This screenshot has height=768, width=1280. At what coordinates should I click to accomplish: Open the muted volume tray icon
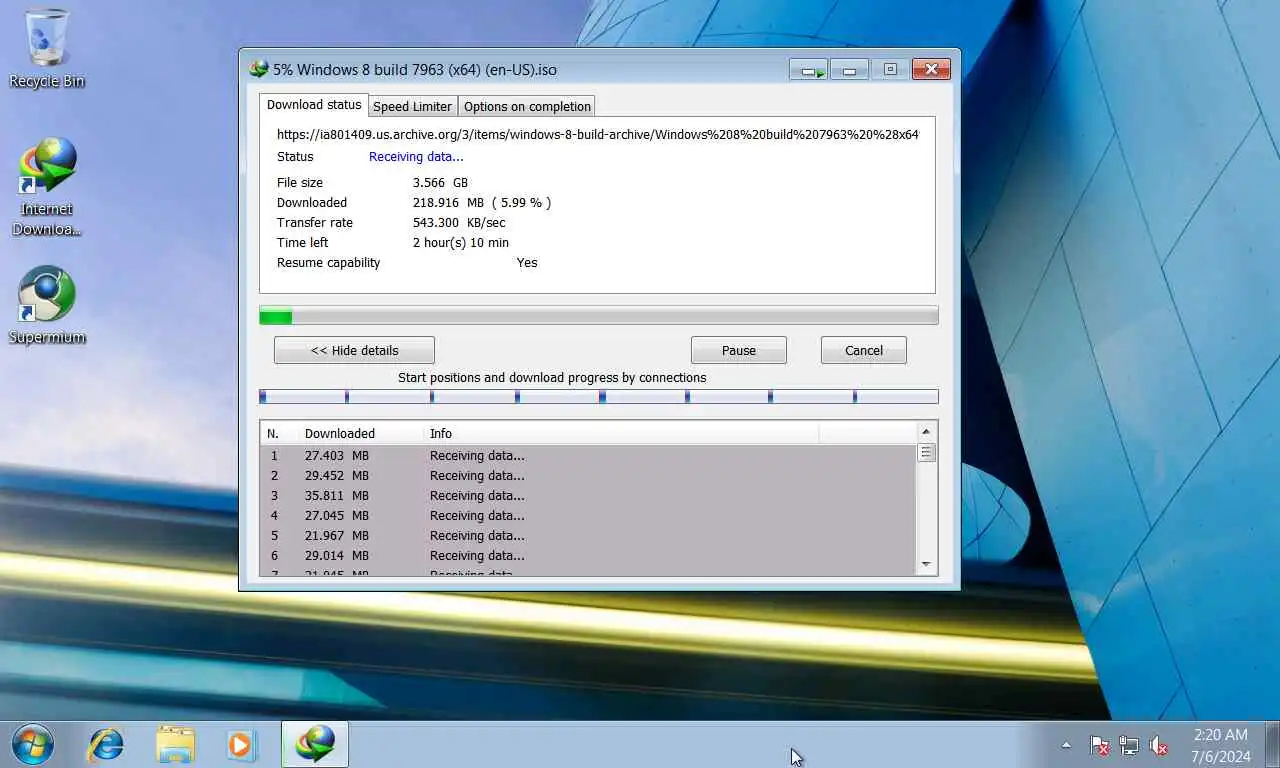pos(1159,745)
